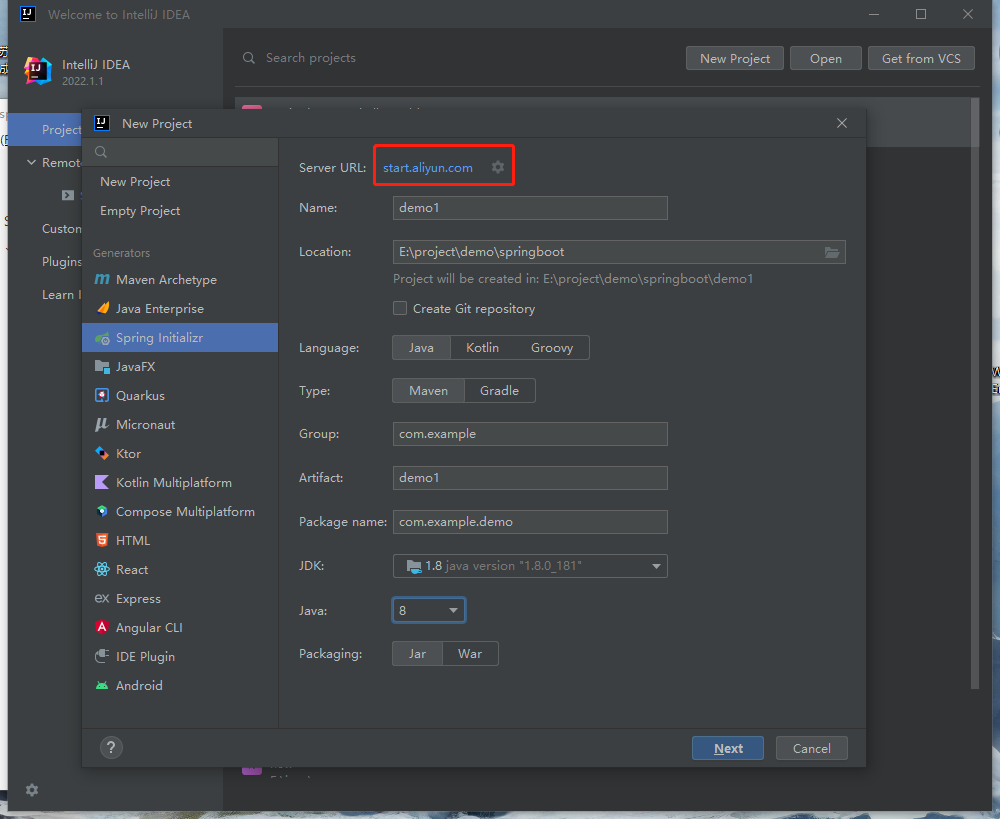Select the Spring Initializr generator

pyautogui.click(x=180, y=337)
